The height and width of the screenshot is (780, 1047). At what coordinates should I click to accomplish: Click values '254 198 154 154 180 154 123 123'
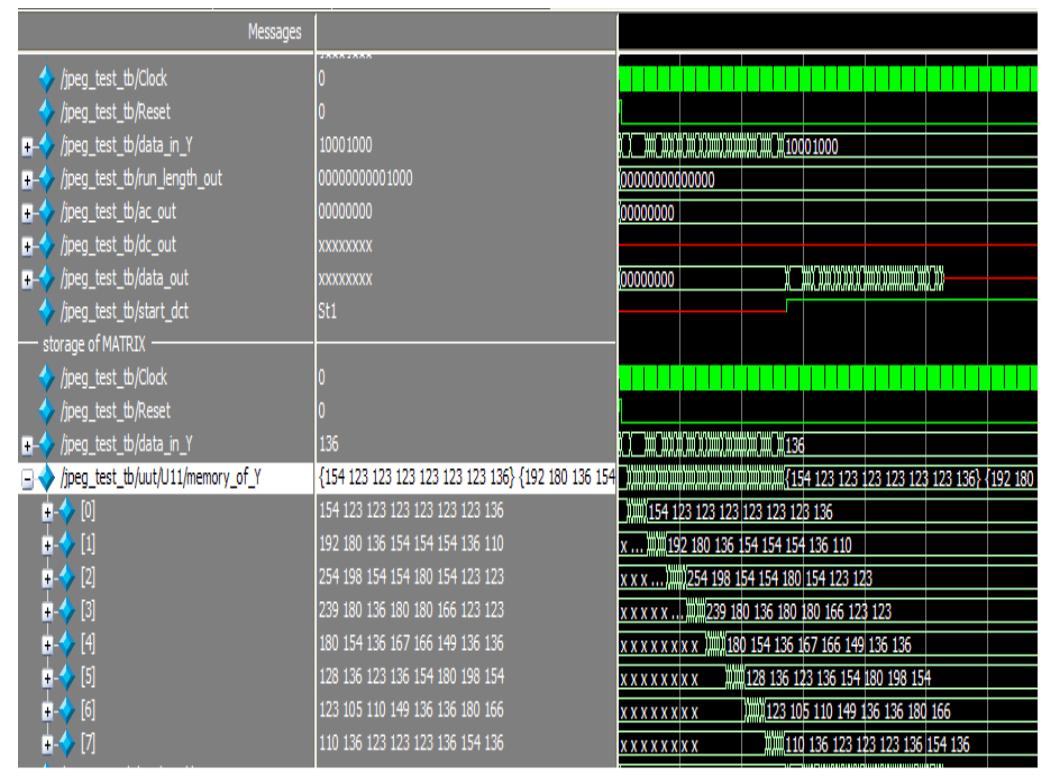pos(411,577)
